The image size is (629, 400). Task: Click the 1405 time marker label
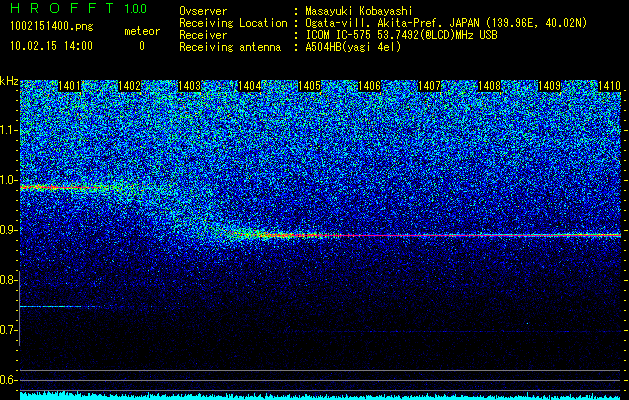pos(309,86)
